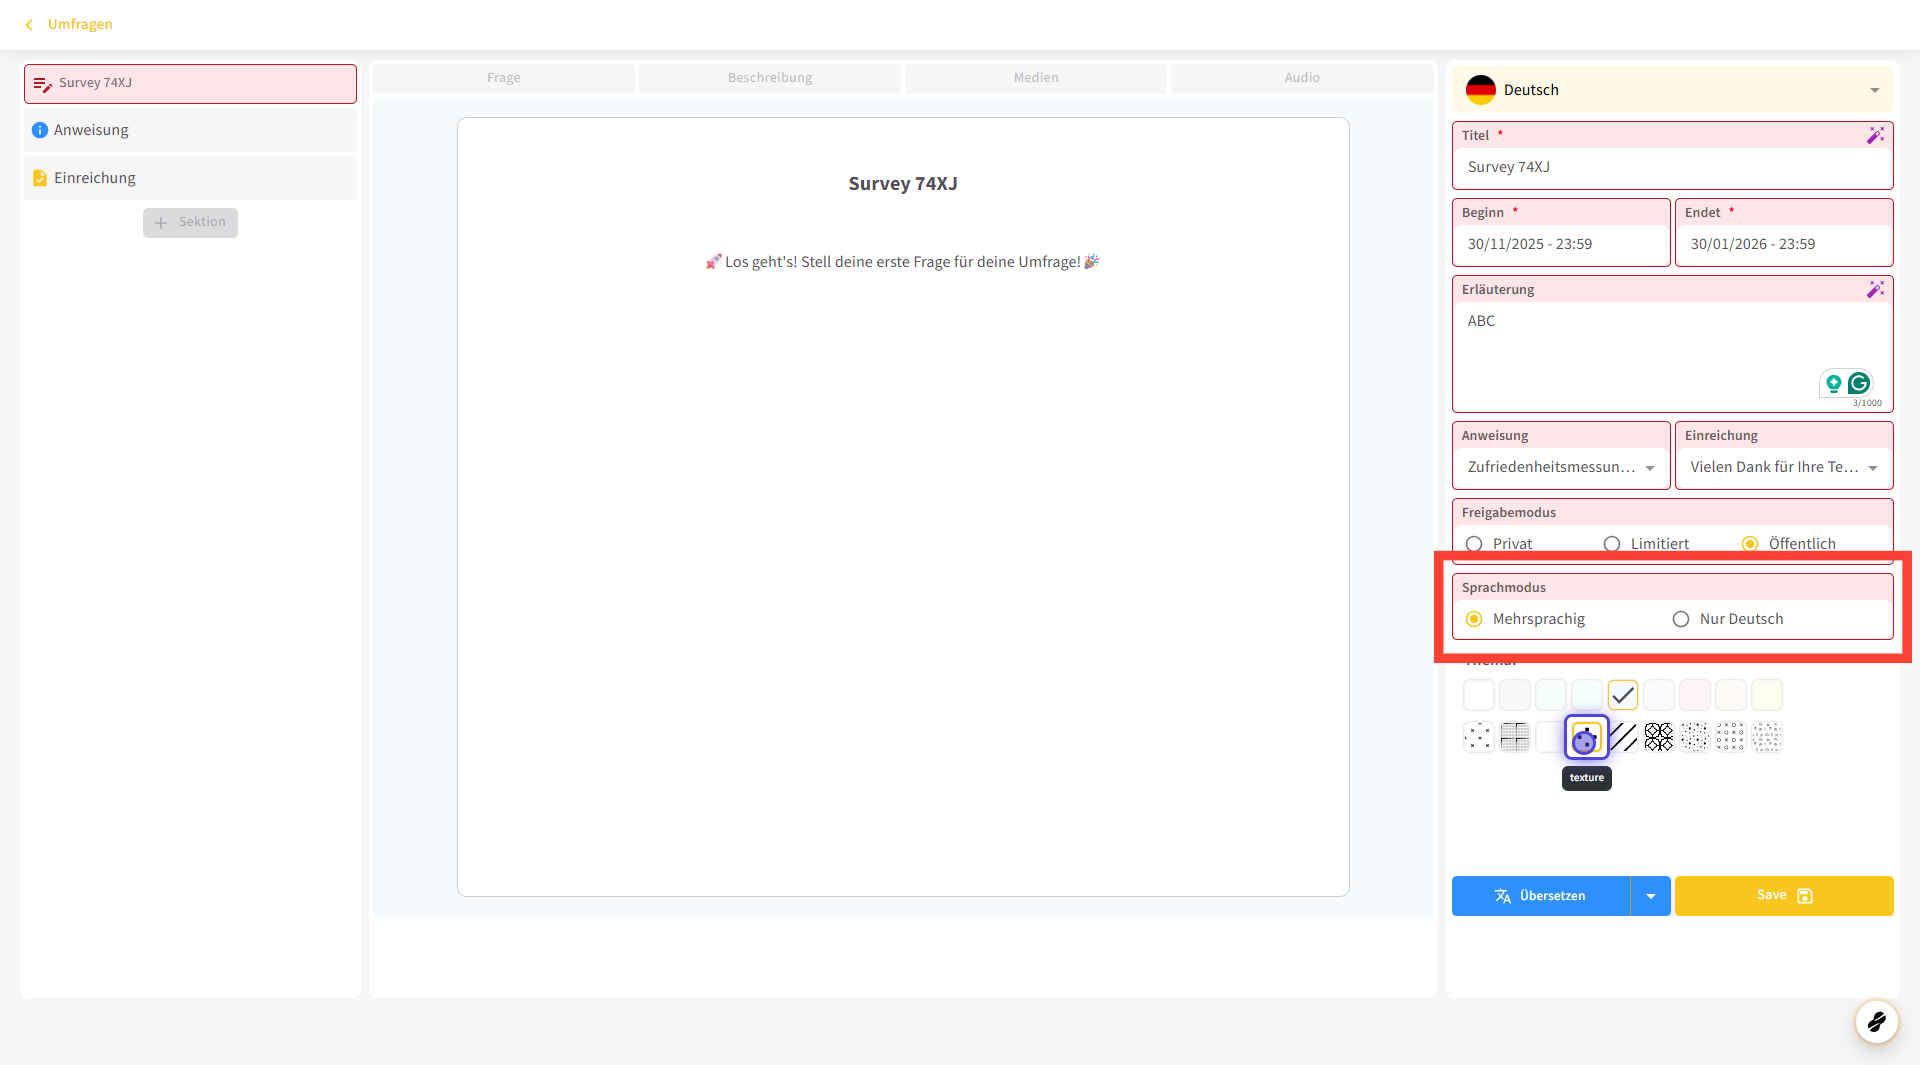Image resolution: width=1920 pixels, height=1065 pixels.
Task: Switch to the Beschreibung tab
Action: [x=769, y=78]
